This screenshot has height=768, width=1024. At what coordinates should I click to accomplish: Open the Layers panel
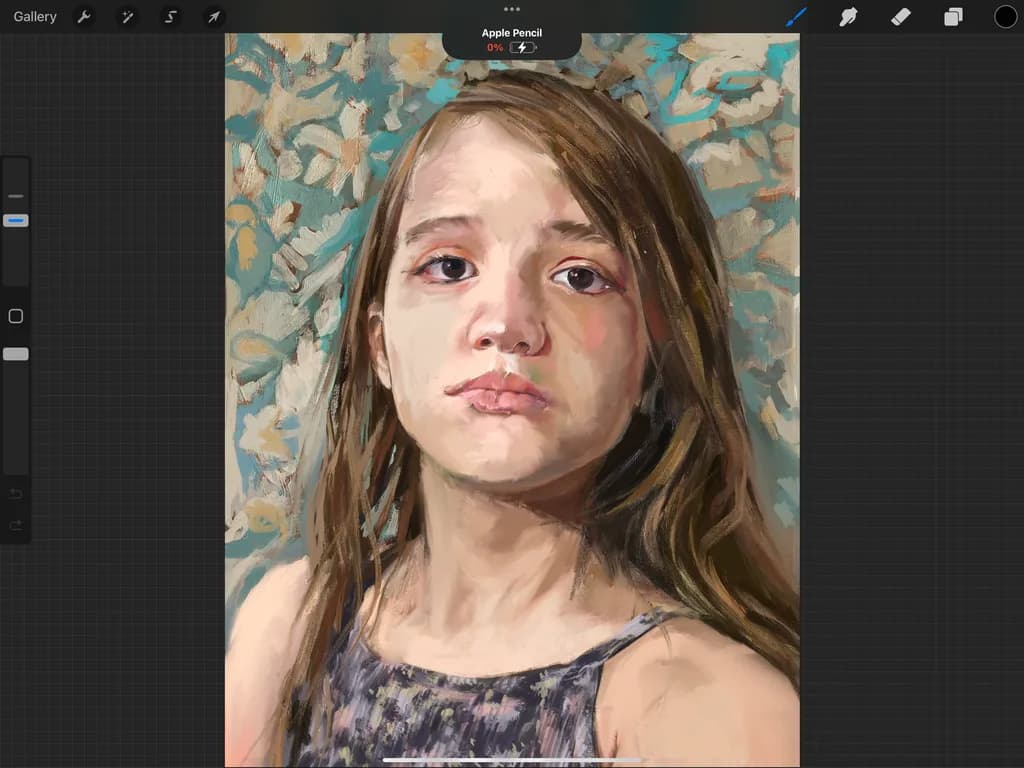[953, 16]
